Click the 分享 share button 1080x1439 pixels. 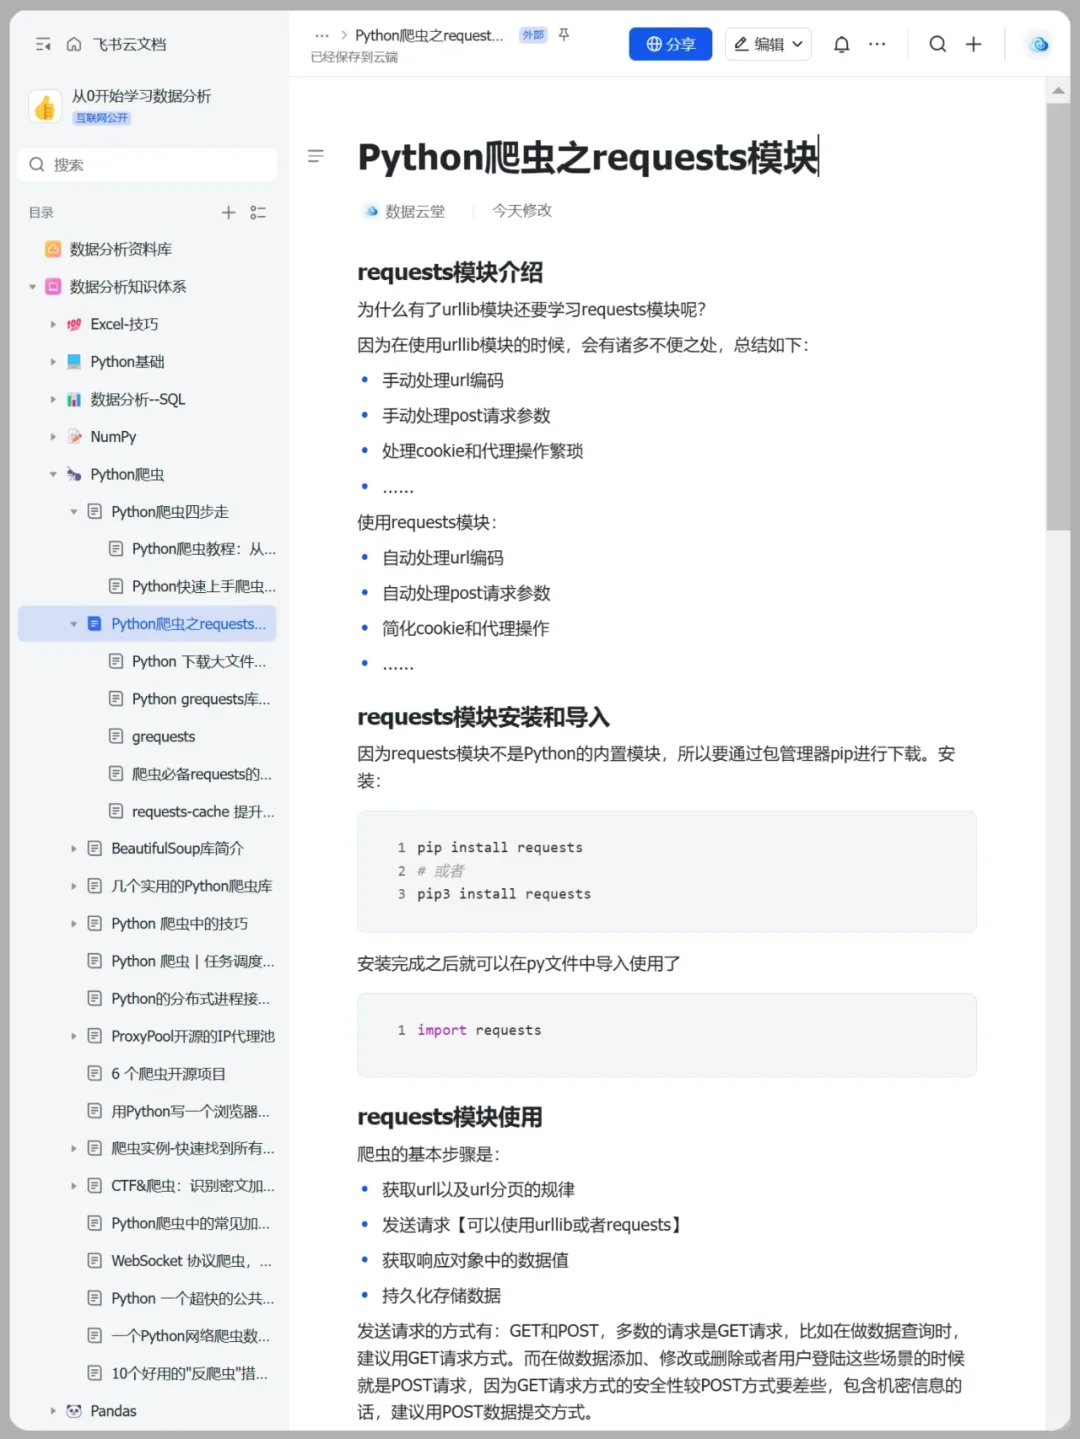coord(670,44)
